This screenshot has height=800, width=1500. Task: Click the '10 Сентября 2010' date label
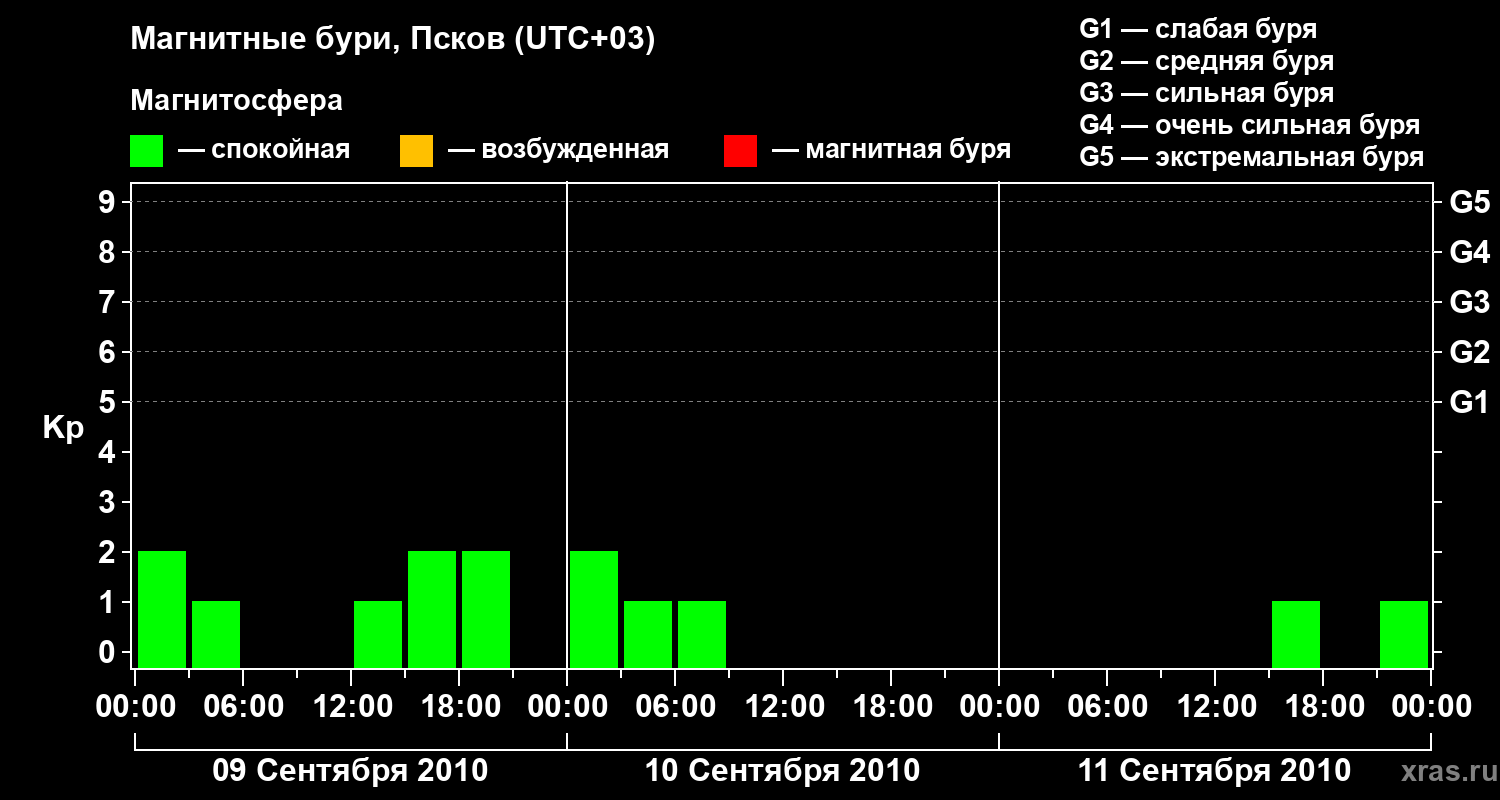click(782, 771)
